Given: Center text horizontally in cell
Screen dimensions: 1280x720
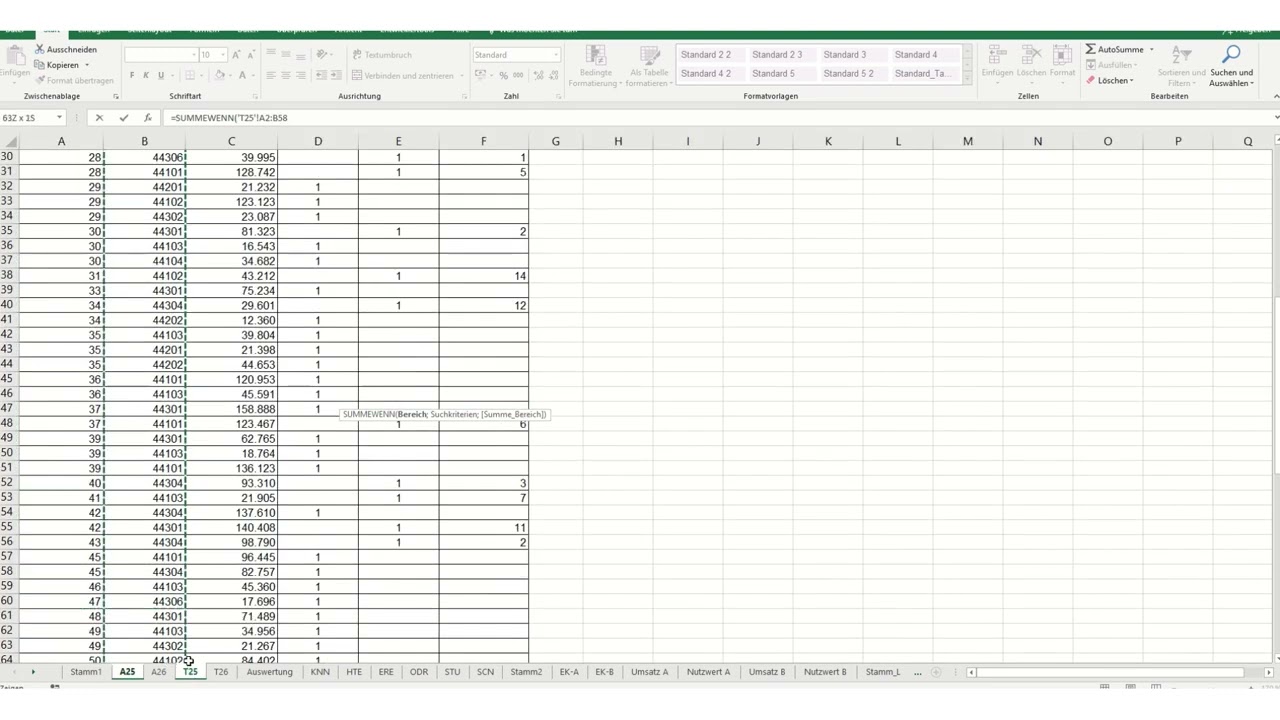Looking at the screenshot, I should 286,76.
